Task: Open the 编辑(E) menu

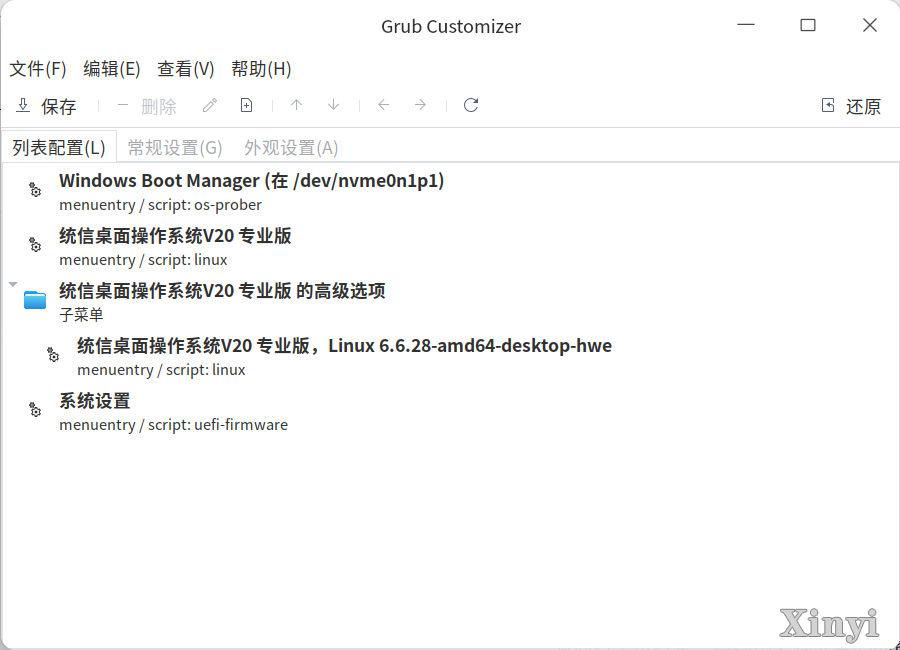Action: click(112, 69)
